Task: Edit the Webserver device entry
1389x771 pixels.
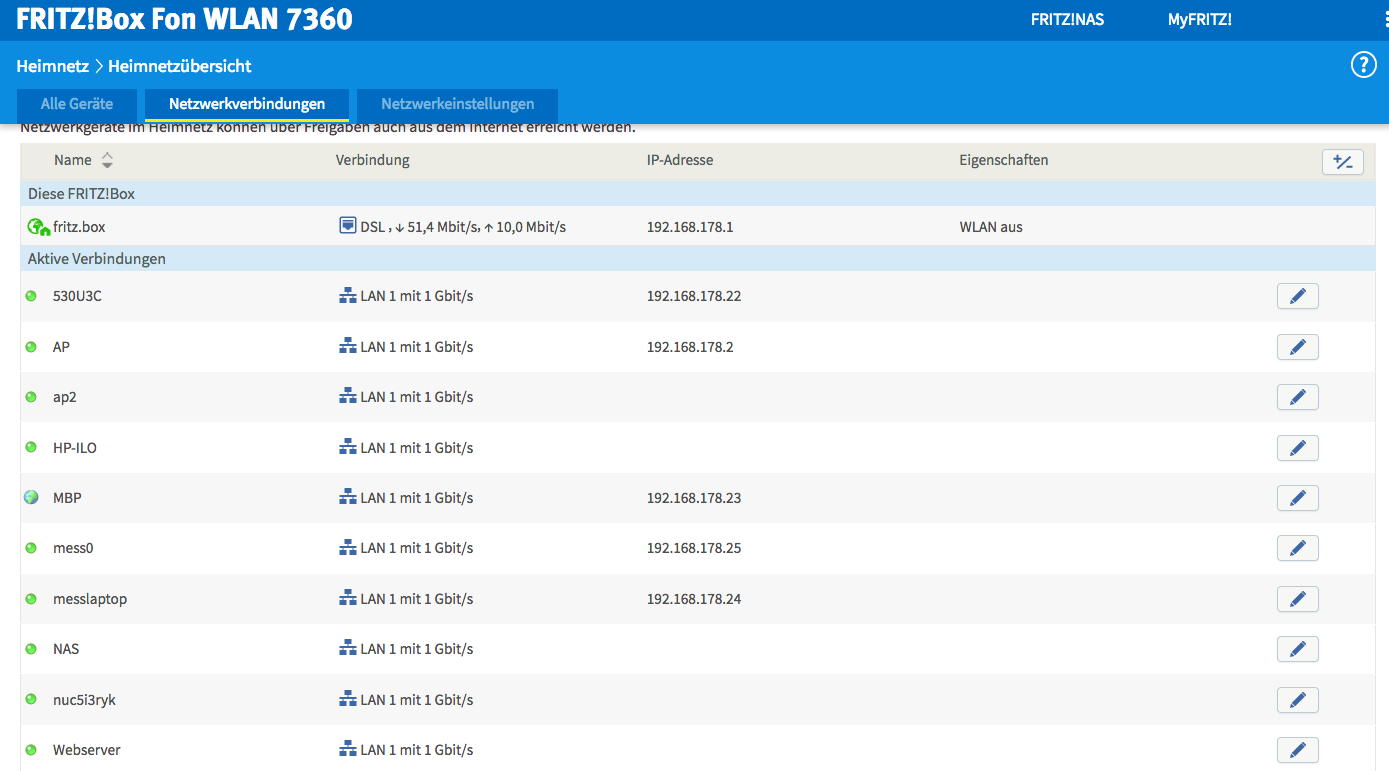Action: coord(1297,750)
